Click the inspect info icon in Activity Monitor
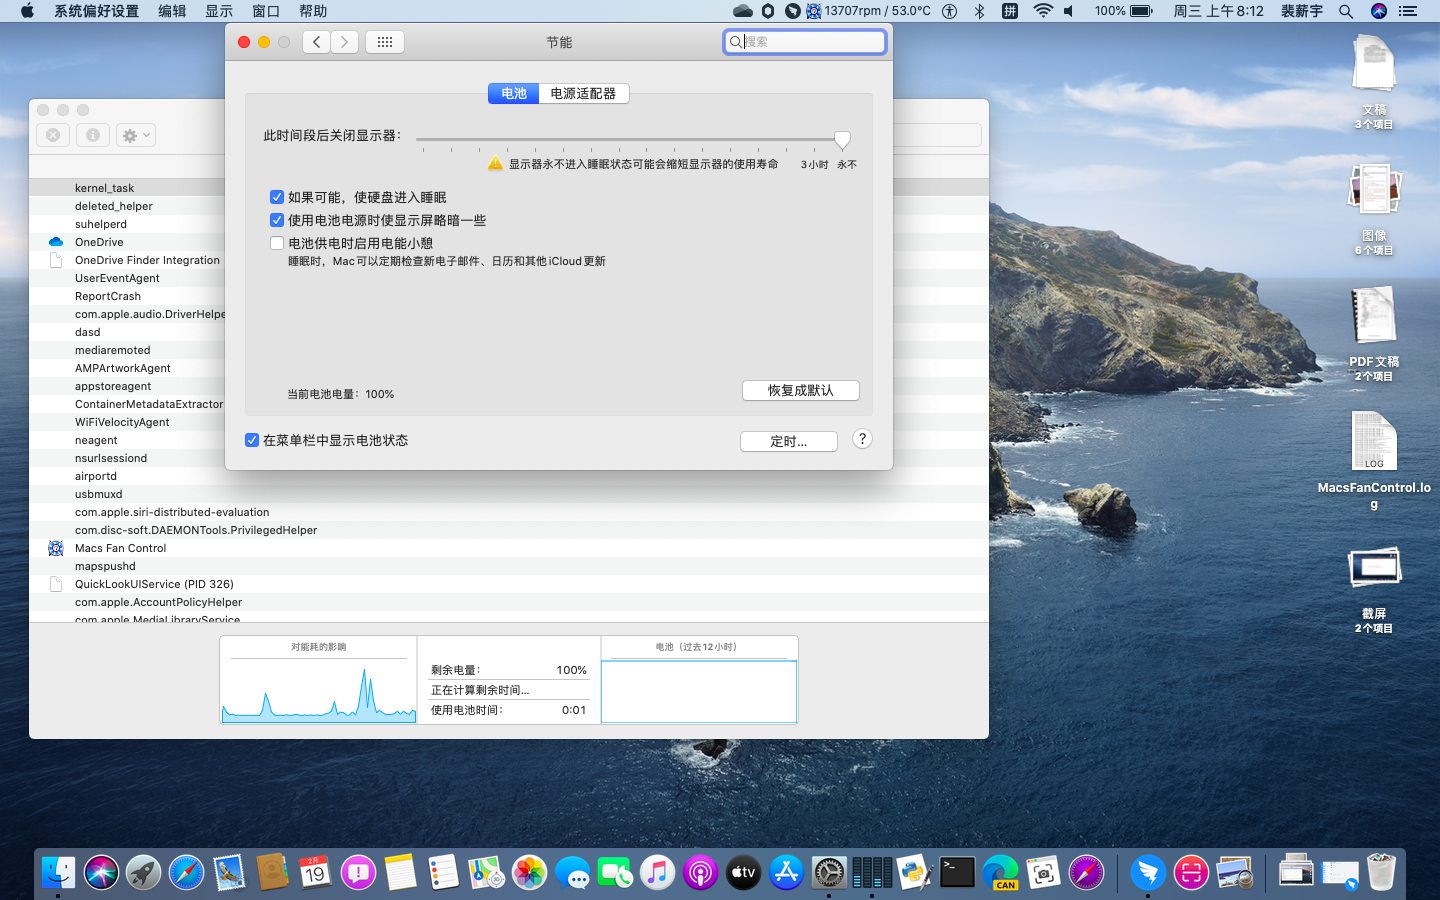 (92, 134)
